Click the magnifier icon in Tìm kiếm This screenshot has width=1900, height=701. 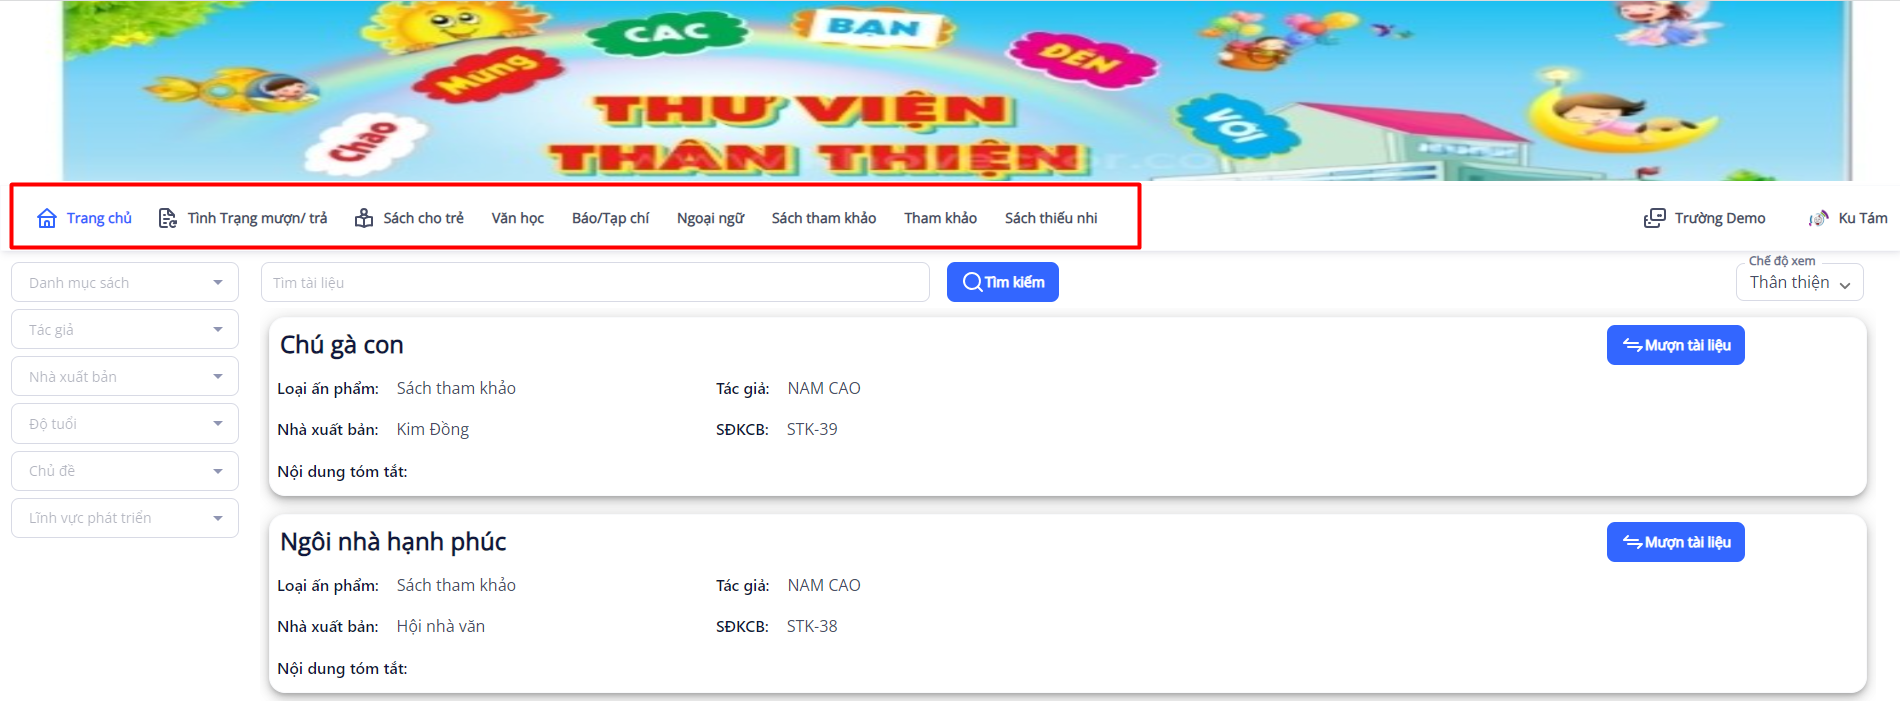(x=972, y=282)
